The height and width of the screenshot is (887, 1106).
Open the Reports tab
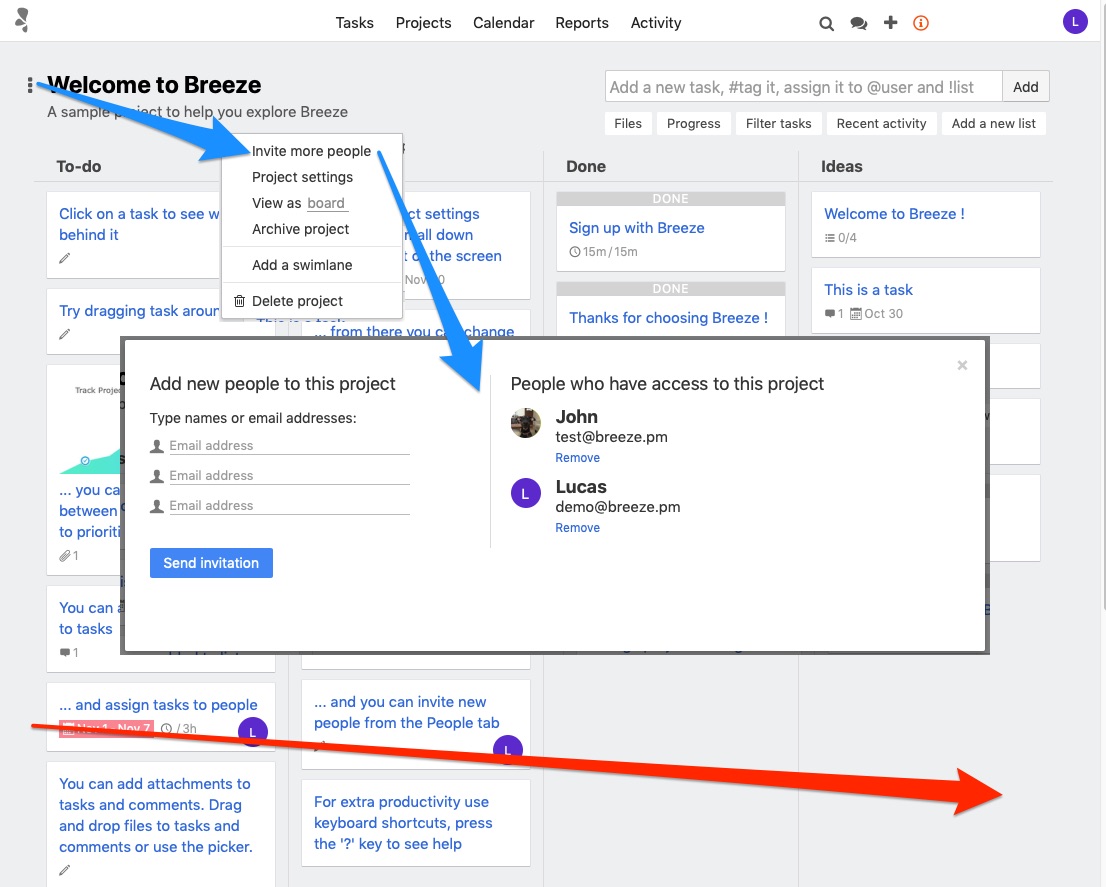point(582,23)
